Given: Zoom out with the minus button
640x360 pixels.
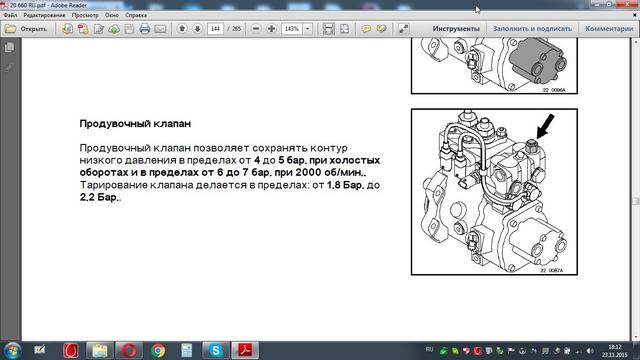Looking at the screenshot, I should click(256, 29).
